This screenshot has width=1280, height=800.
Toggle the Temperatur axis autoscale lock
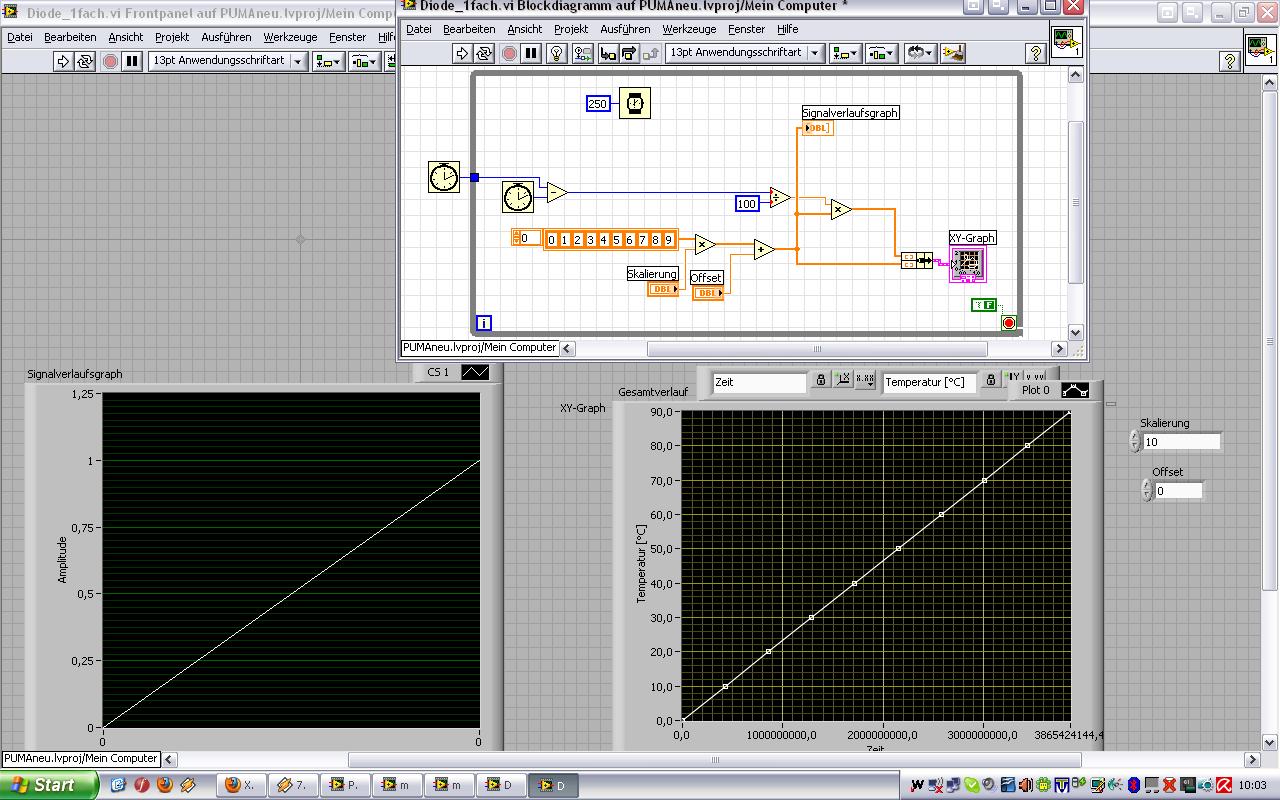[x=990, y=381]
